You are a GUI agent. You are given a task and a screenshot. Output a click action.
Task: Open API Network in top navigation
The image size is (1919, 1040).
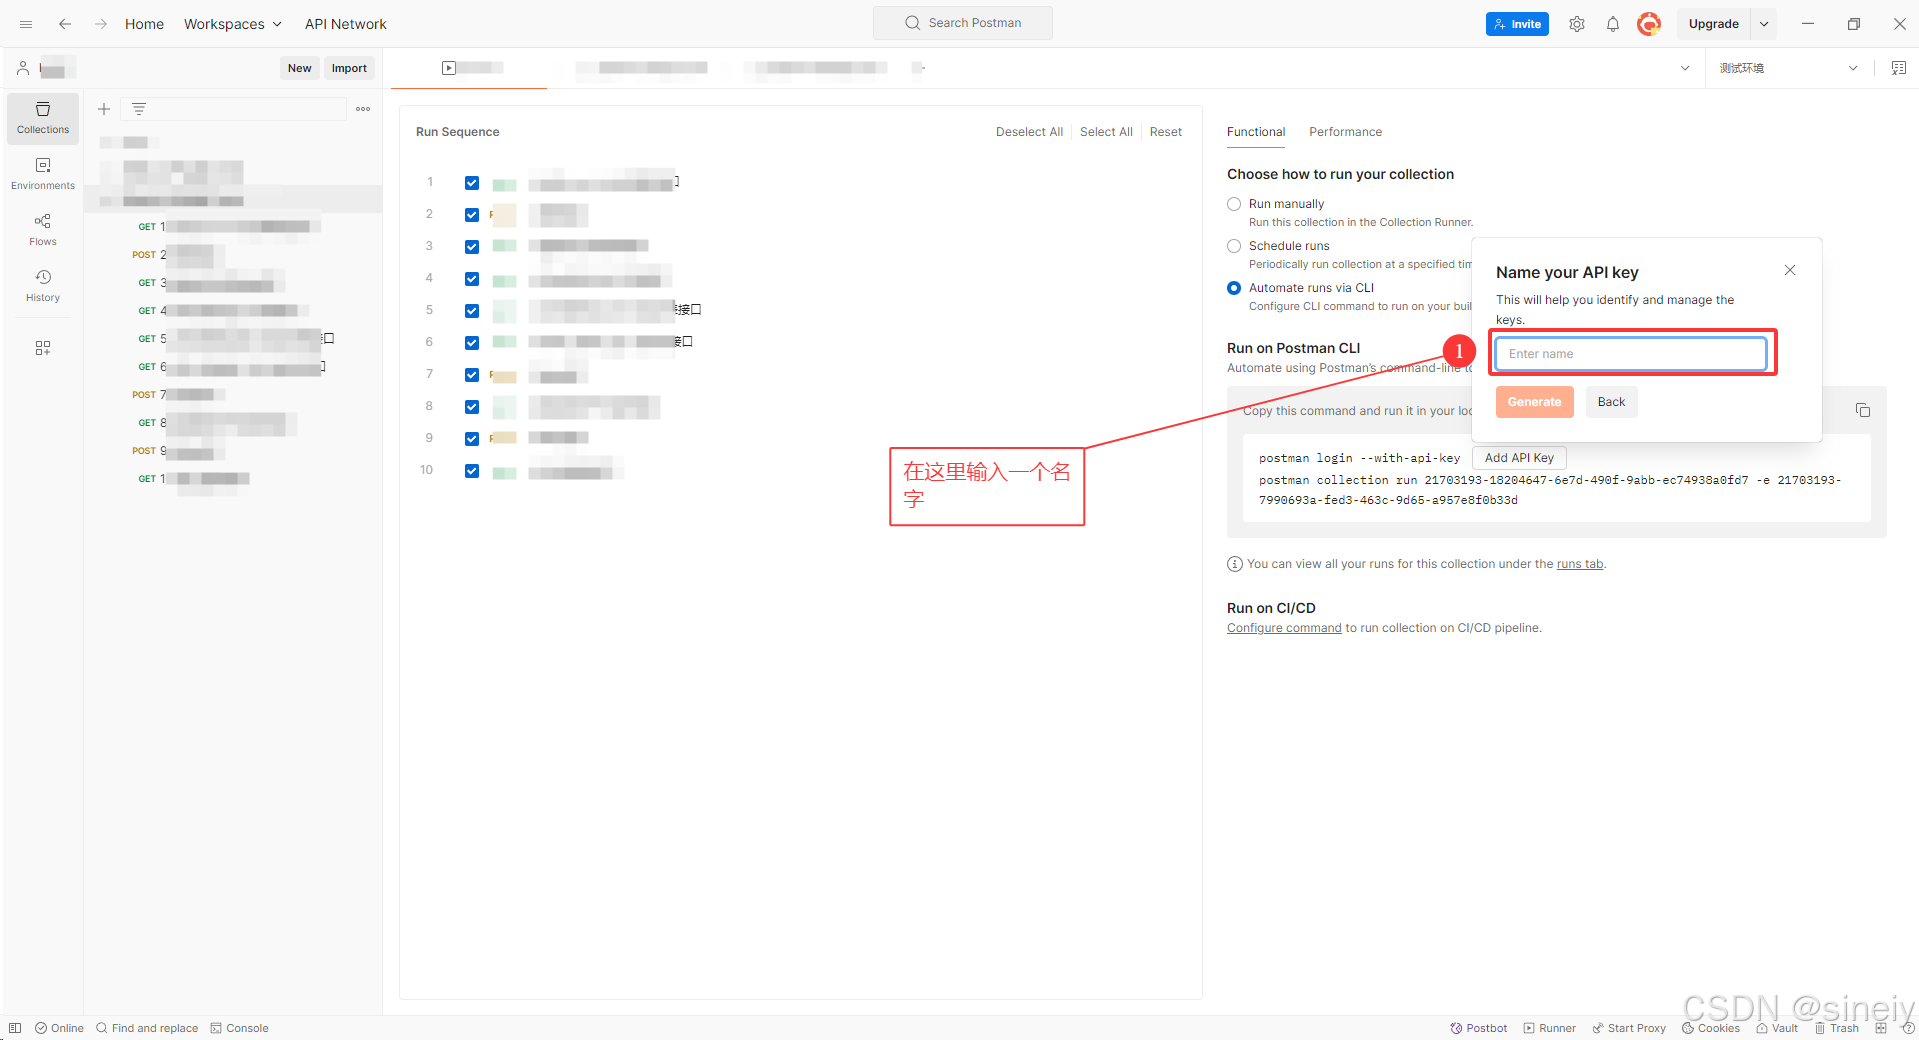[346, 24]
